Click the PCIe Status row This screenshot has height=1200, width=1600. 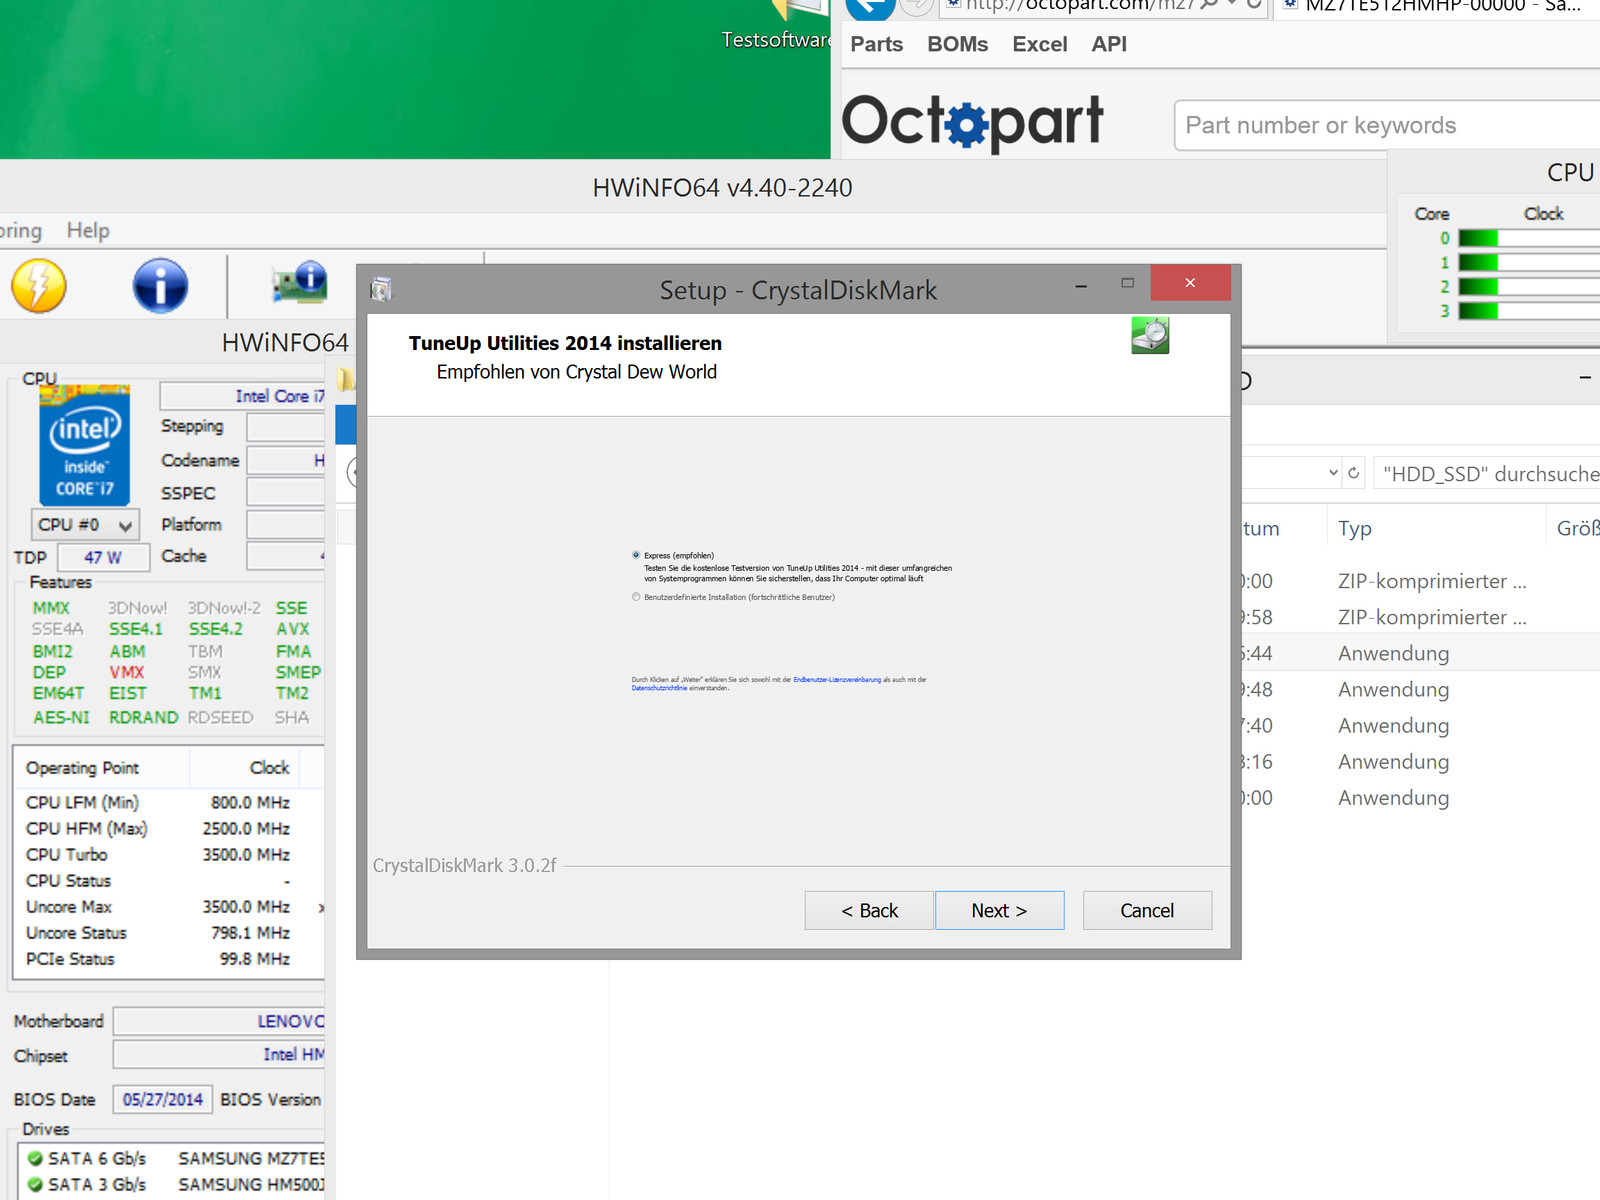pyautogui.click(x=158, y=958)
